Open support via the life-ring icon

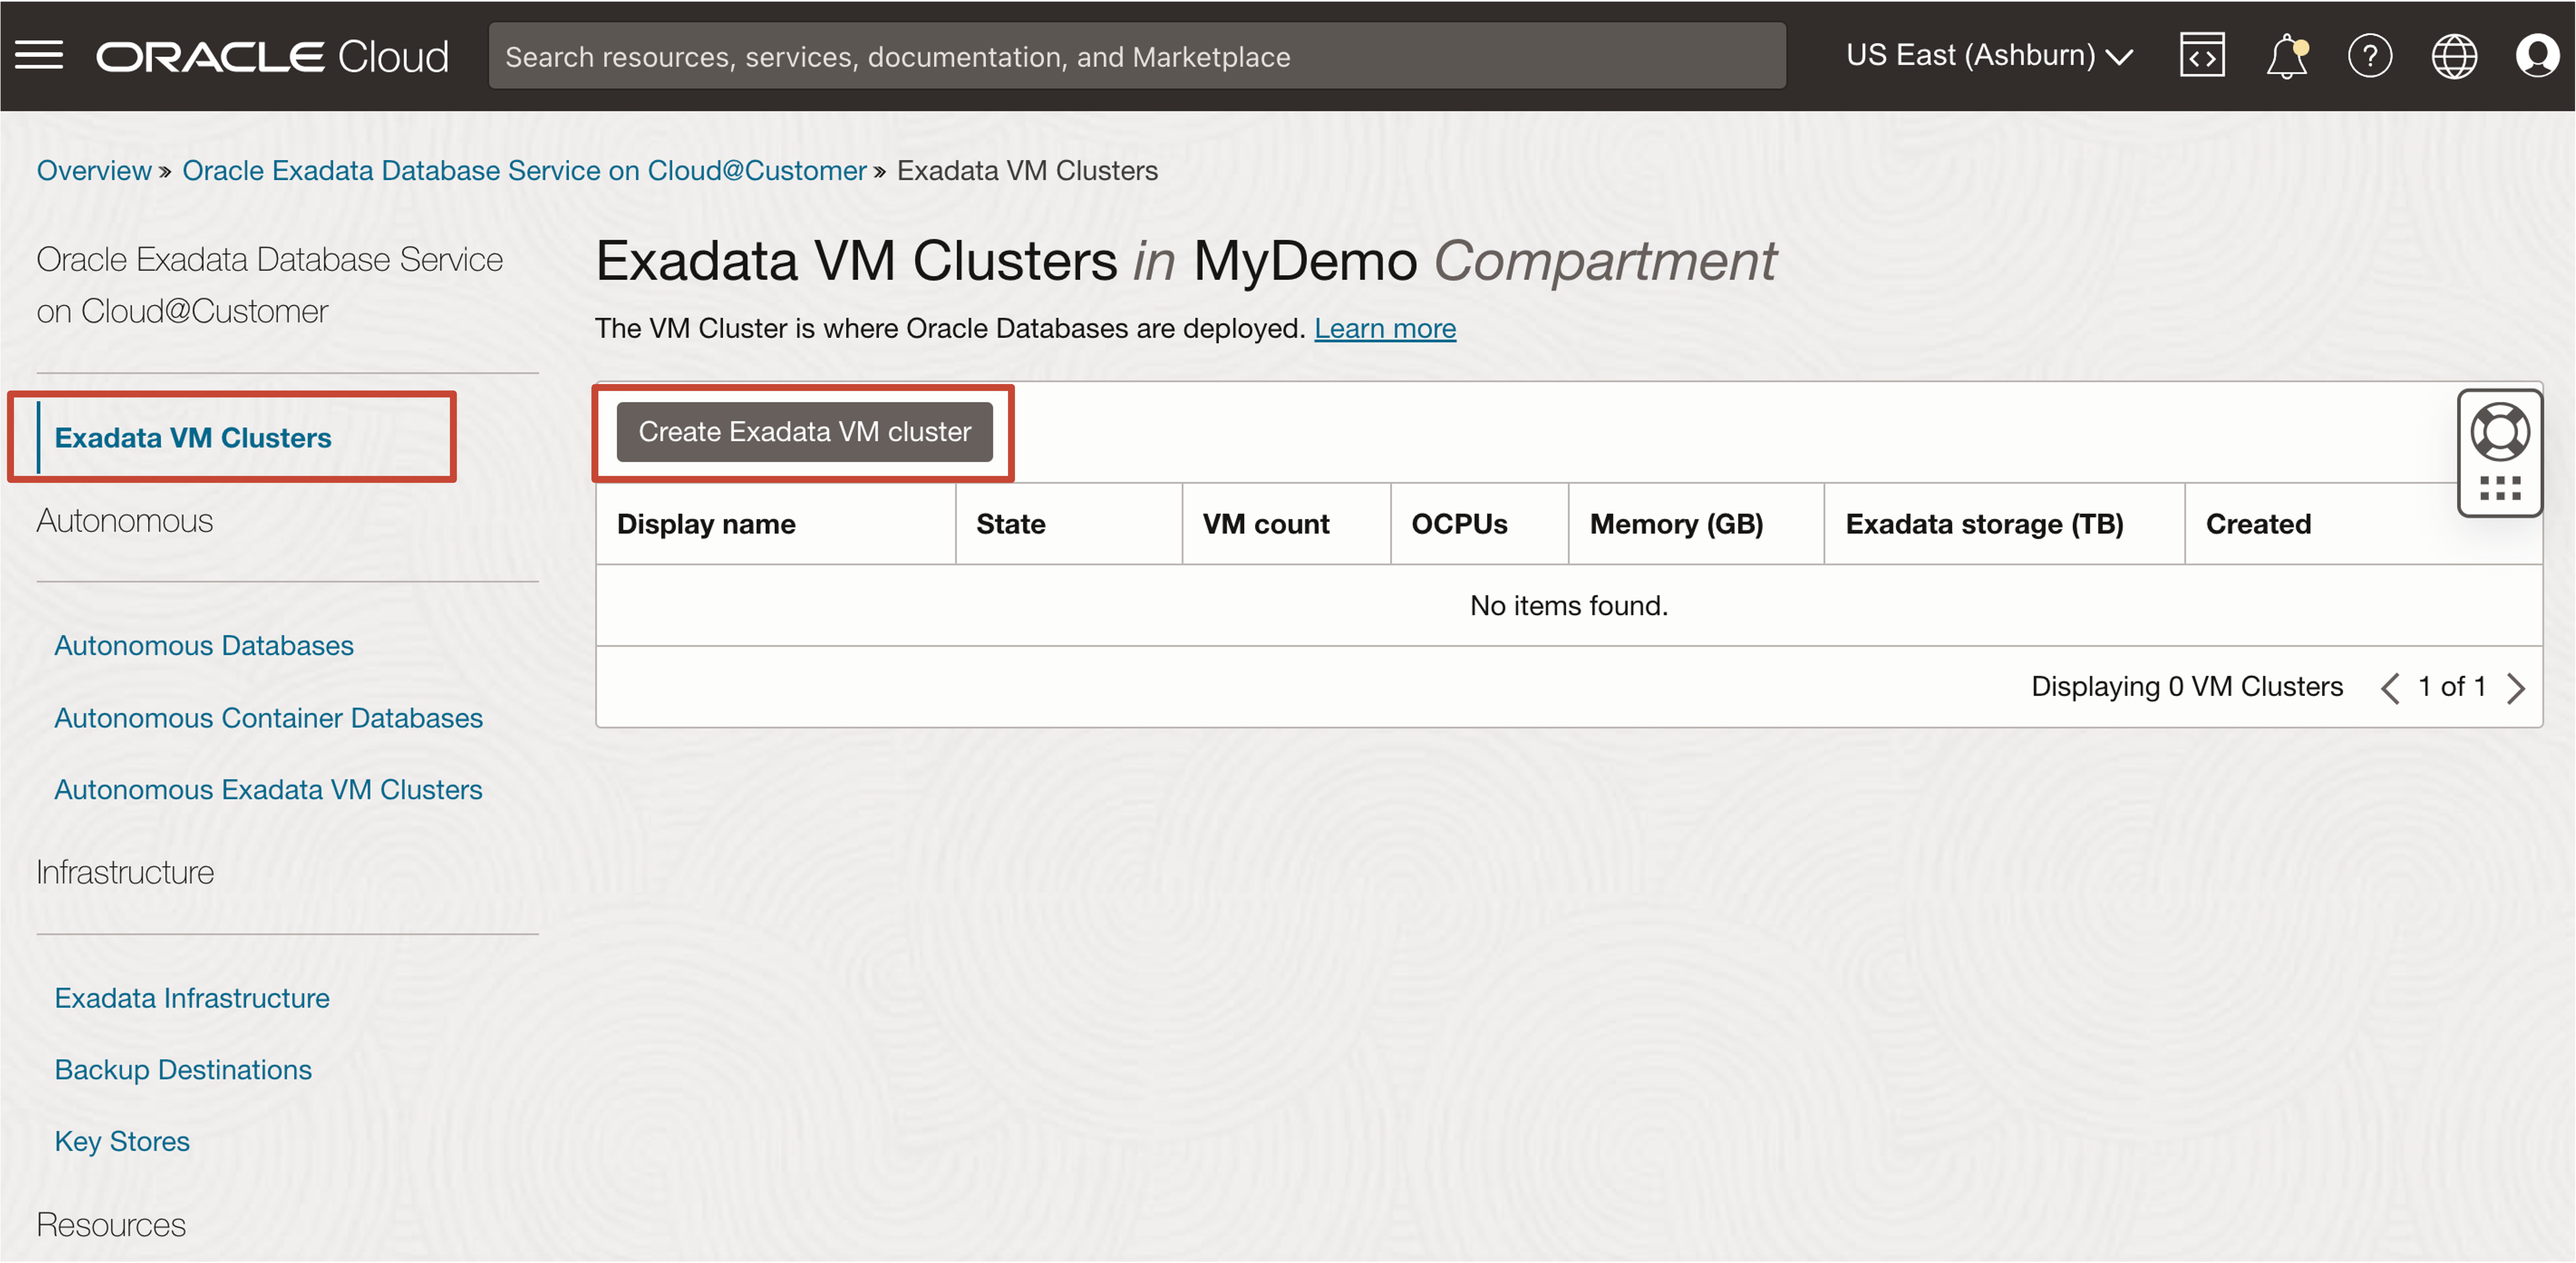click(2500, 431)
